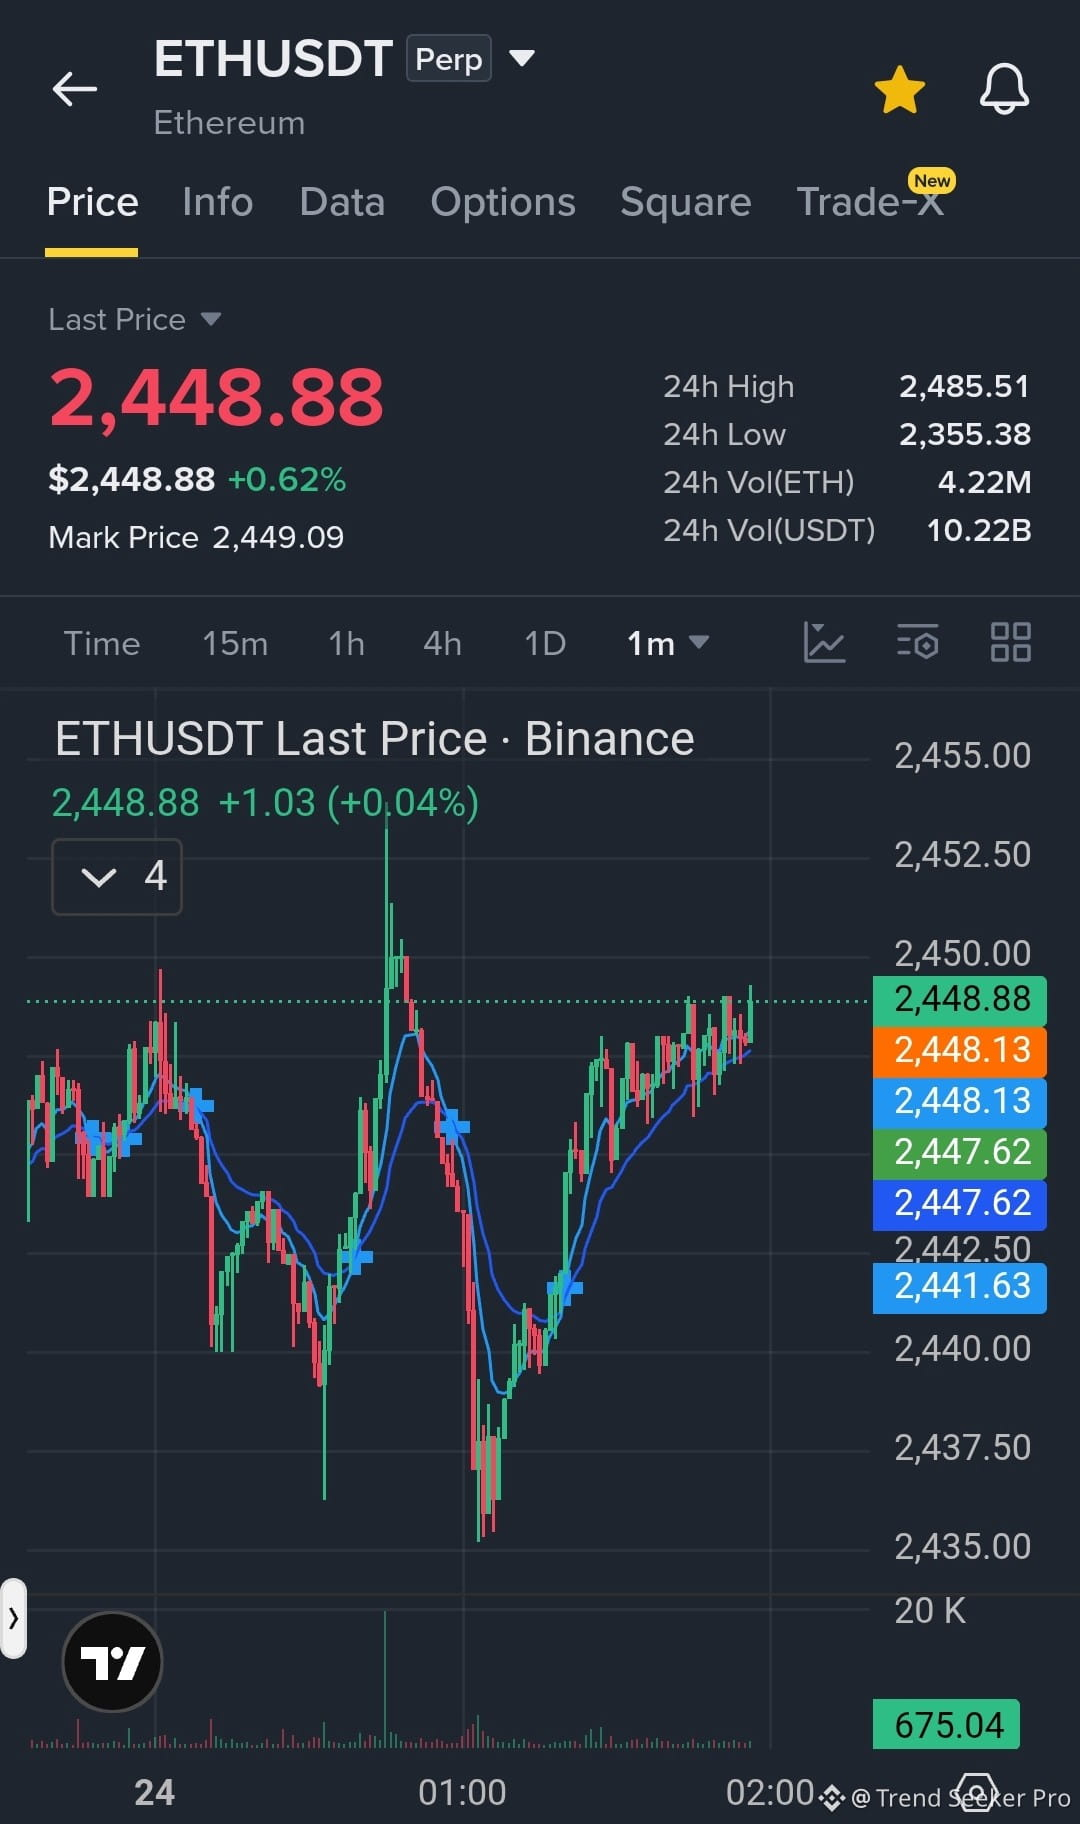Viewport: 1080px width, 1824px height.
Task: Click the 24h High value 2,485.51
Action: coord(964,386)
